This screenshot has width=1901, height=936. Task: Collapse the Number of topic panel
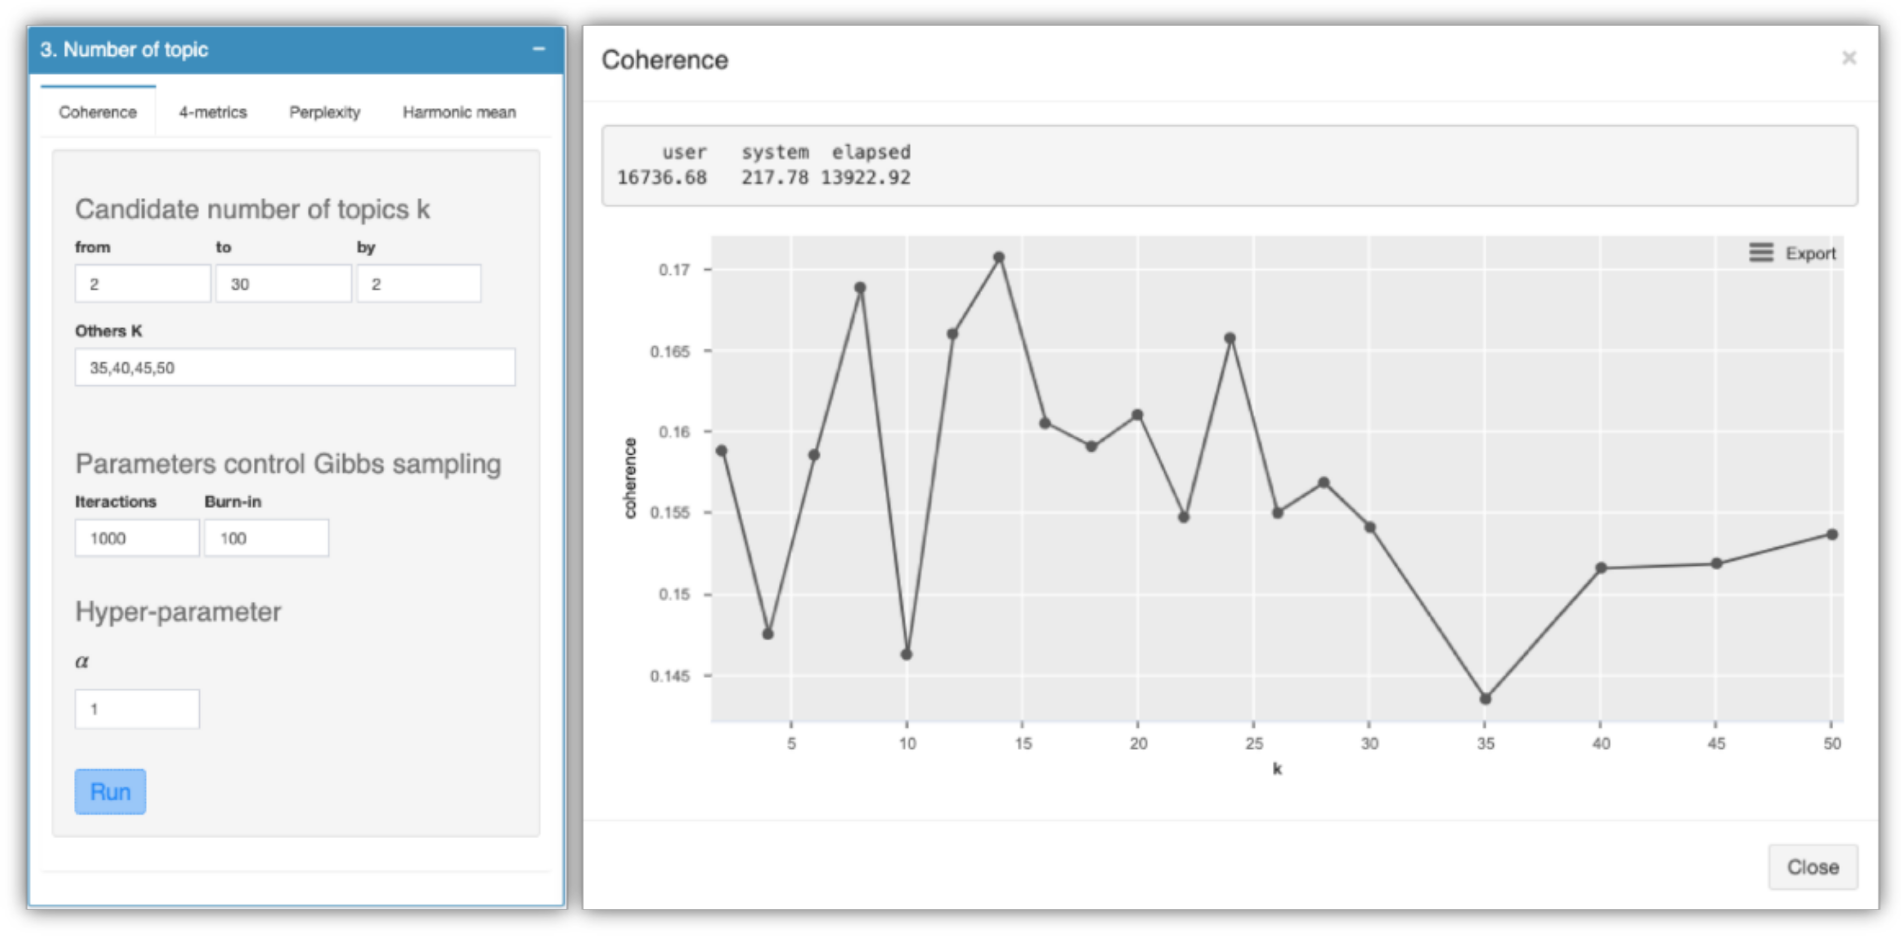pos(539,49)
